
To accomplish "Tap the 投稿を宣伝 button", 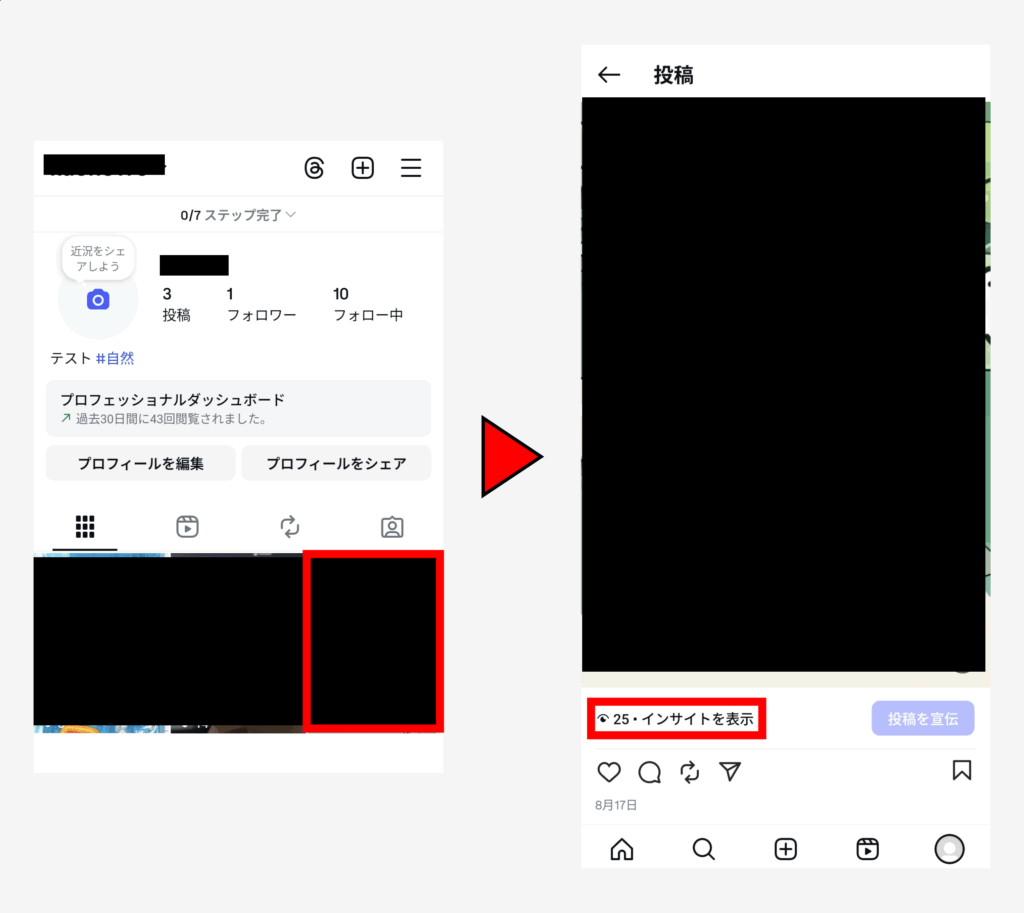I will coord(922,718).
